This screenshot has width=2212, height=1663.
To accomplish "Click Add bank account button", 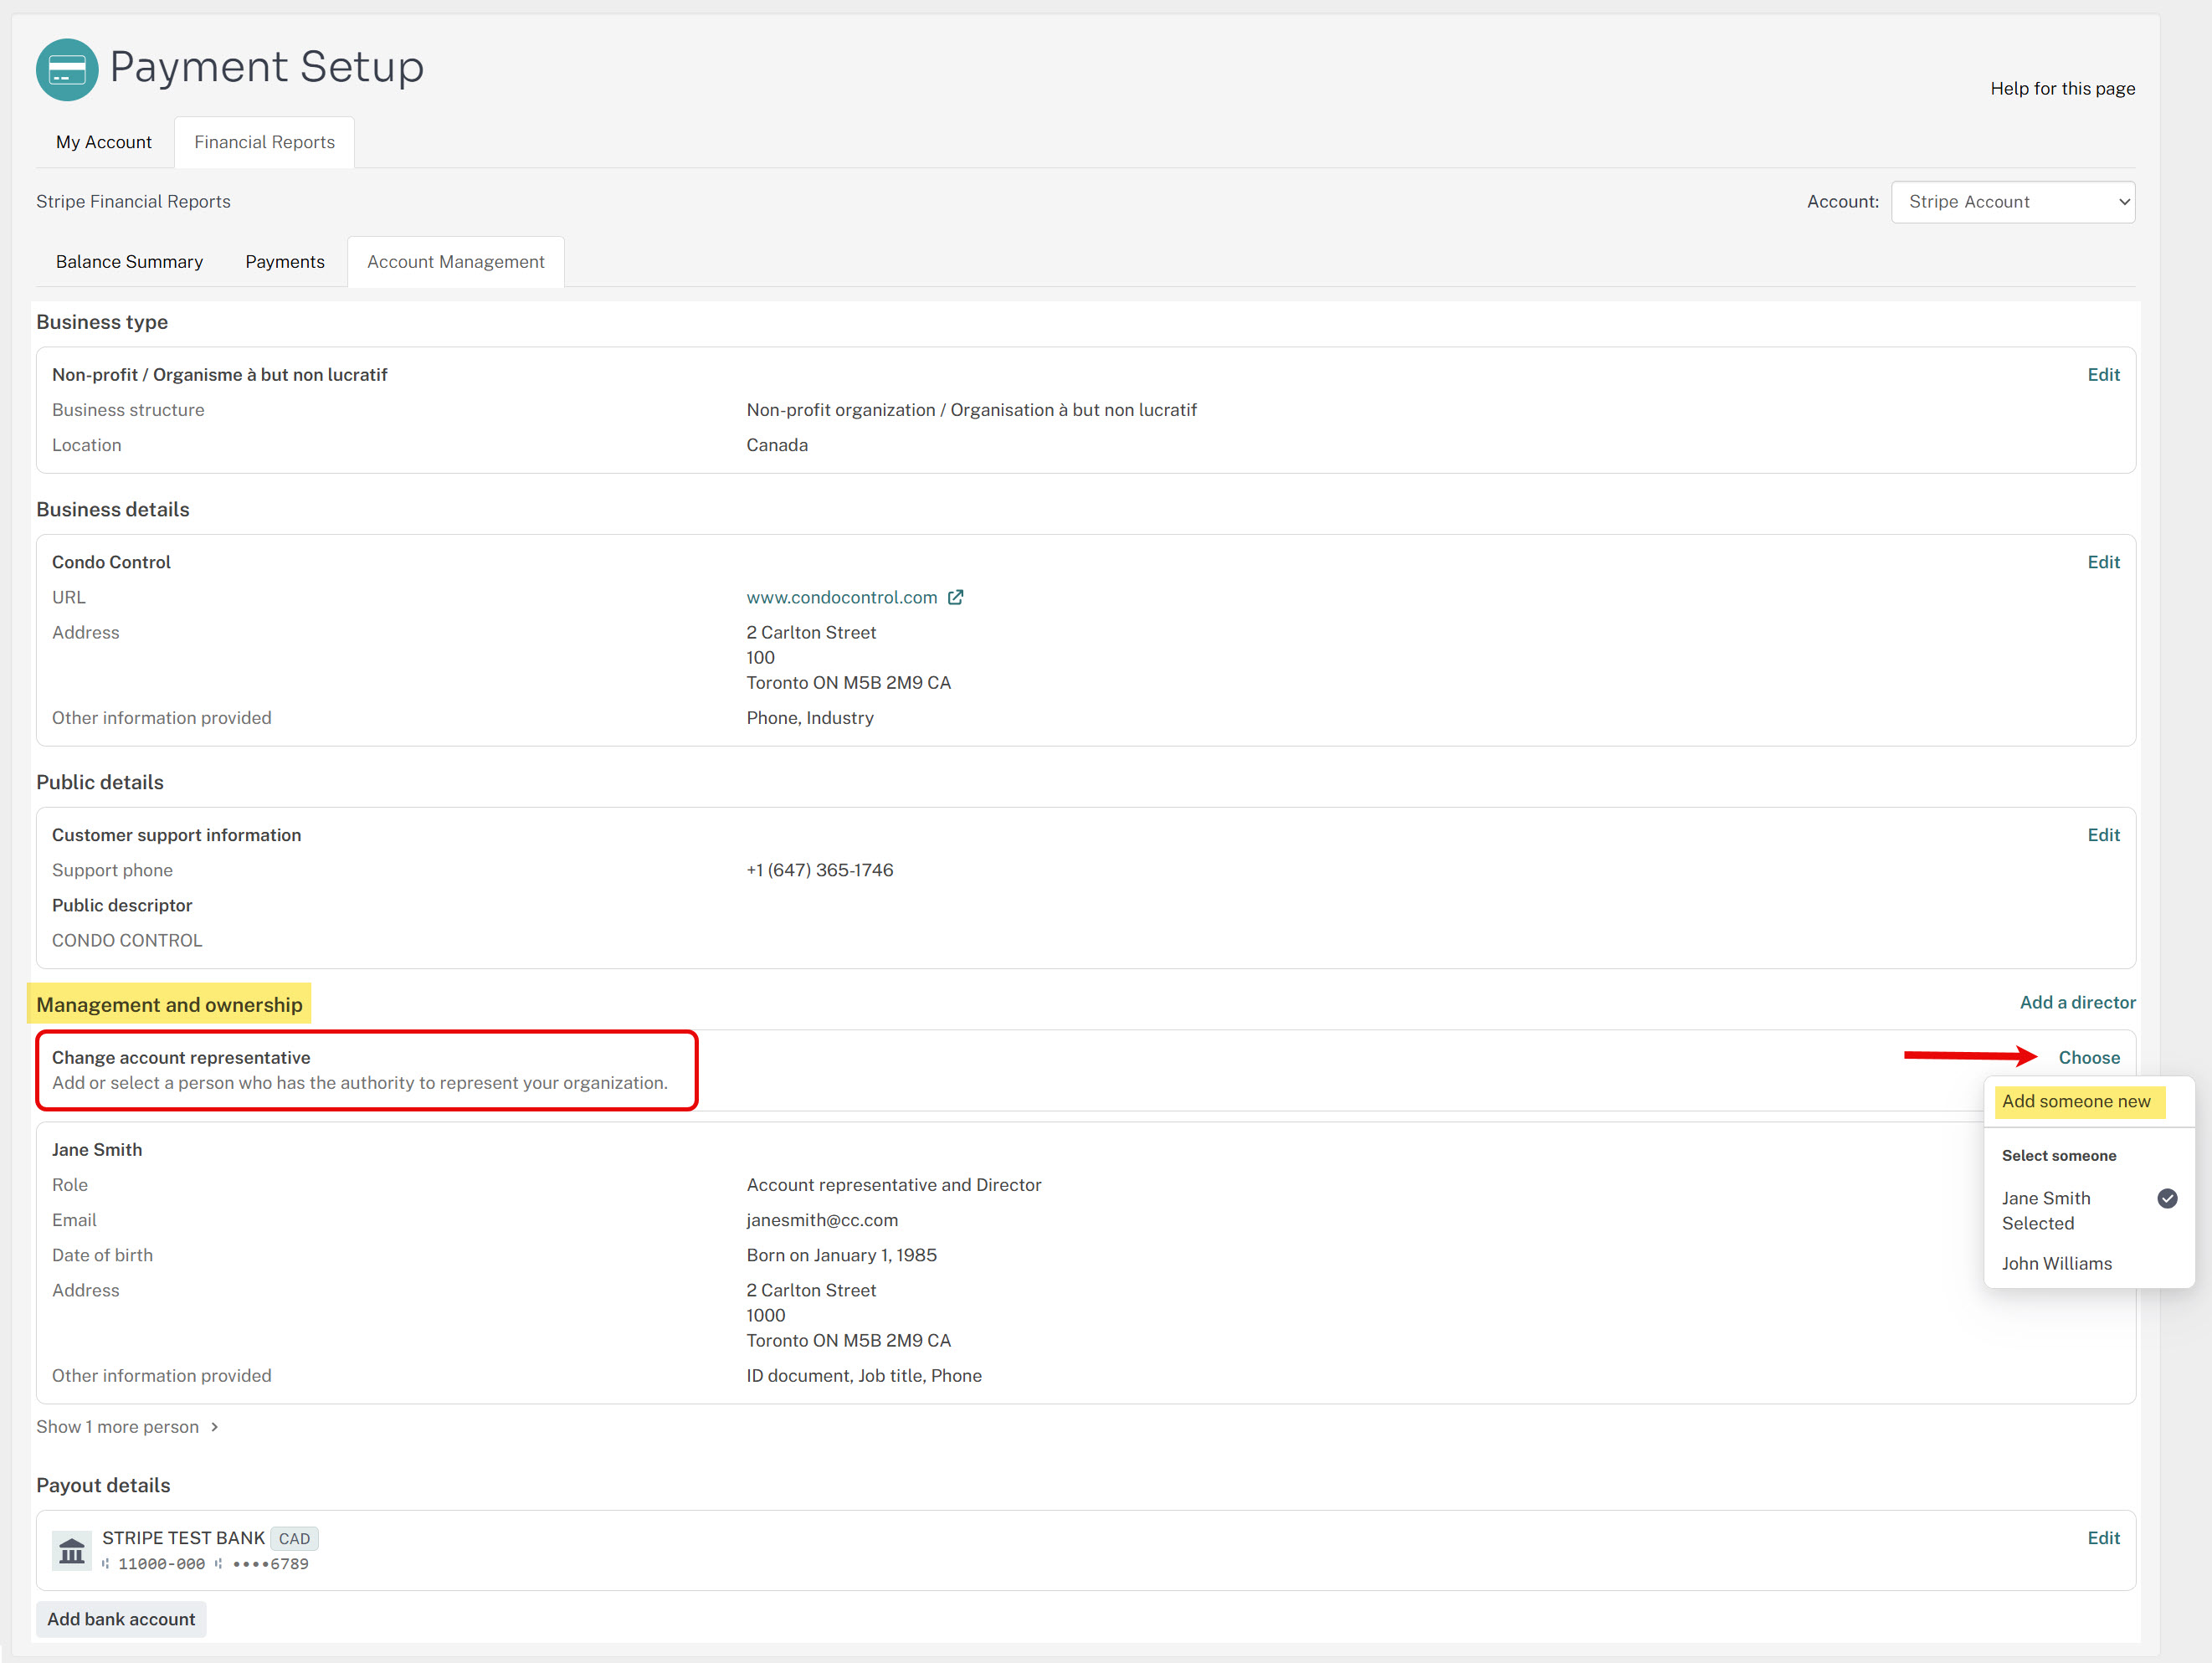I will (x=121, y=1619).
